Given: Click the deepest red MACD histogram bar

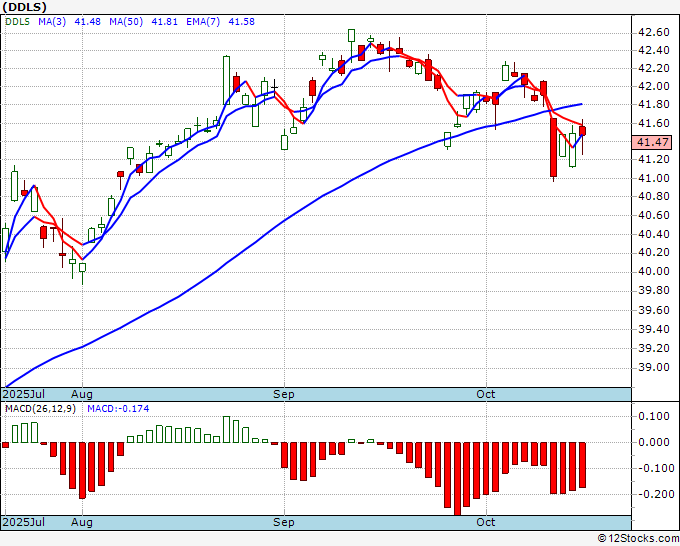Looking at the screenshot, I should click(457, 479).
